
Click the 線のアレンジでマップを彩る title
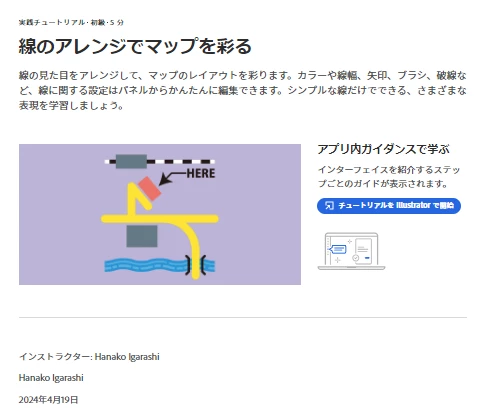tap(135, 46)
